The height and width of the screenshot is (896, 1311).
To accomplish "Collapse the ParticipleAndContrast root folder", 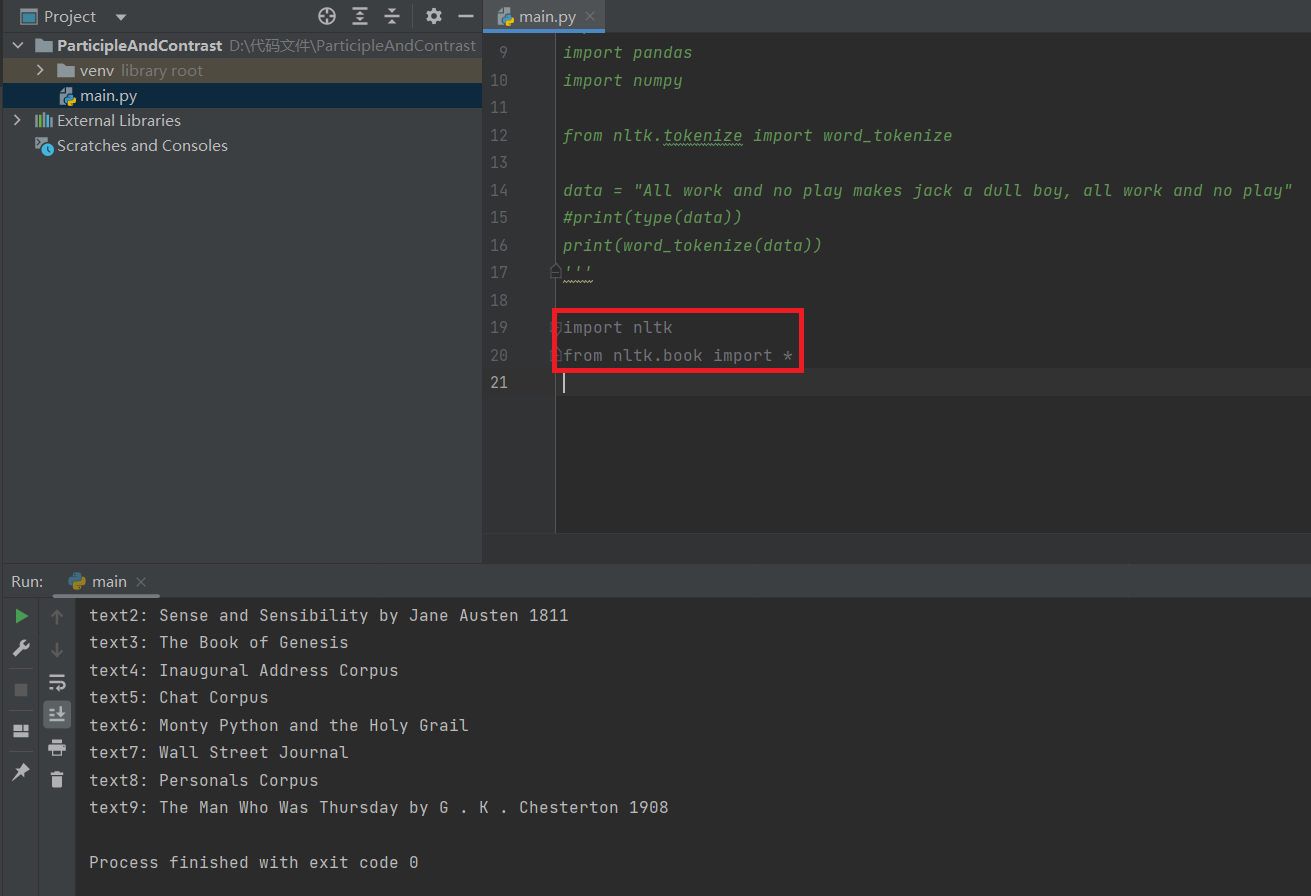I will pos(17,45).
